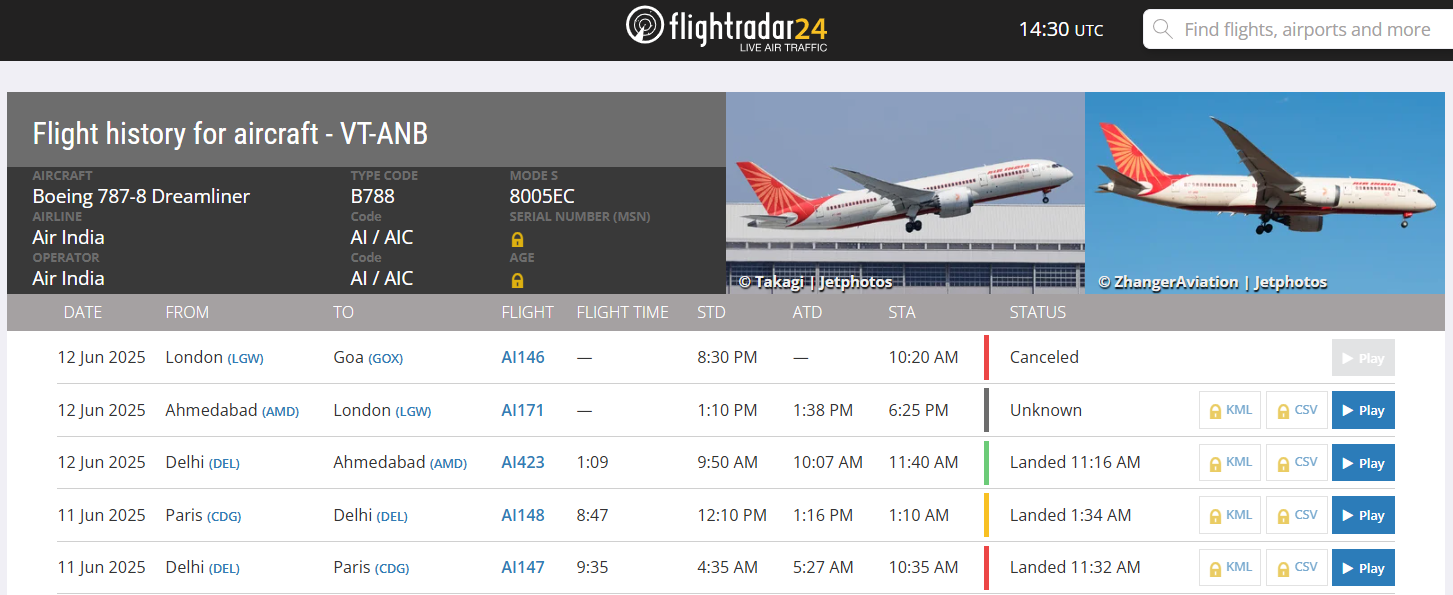Open flight AI146 link
This screenshot has width=1453, height=595.
pos(523,357)
